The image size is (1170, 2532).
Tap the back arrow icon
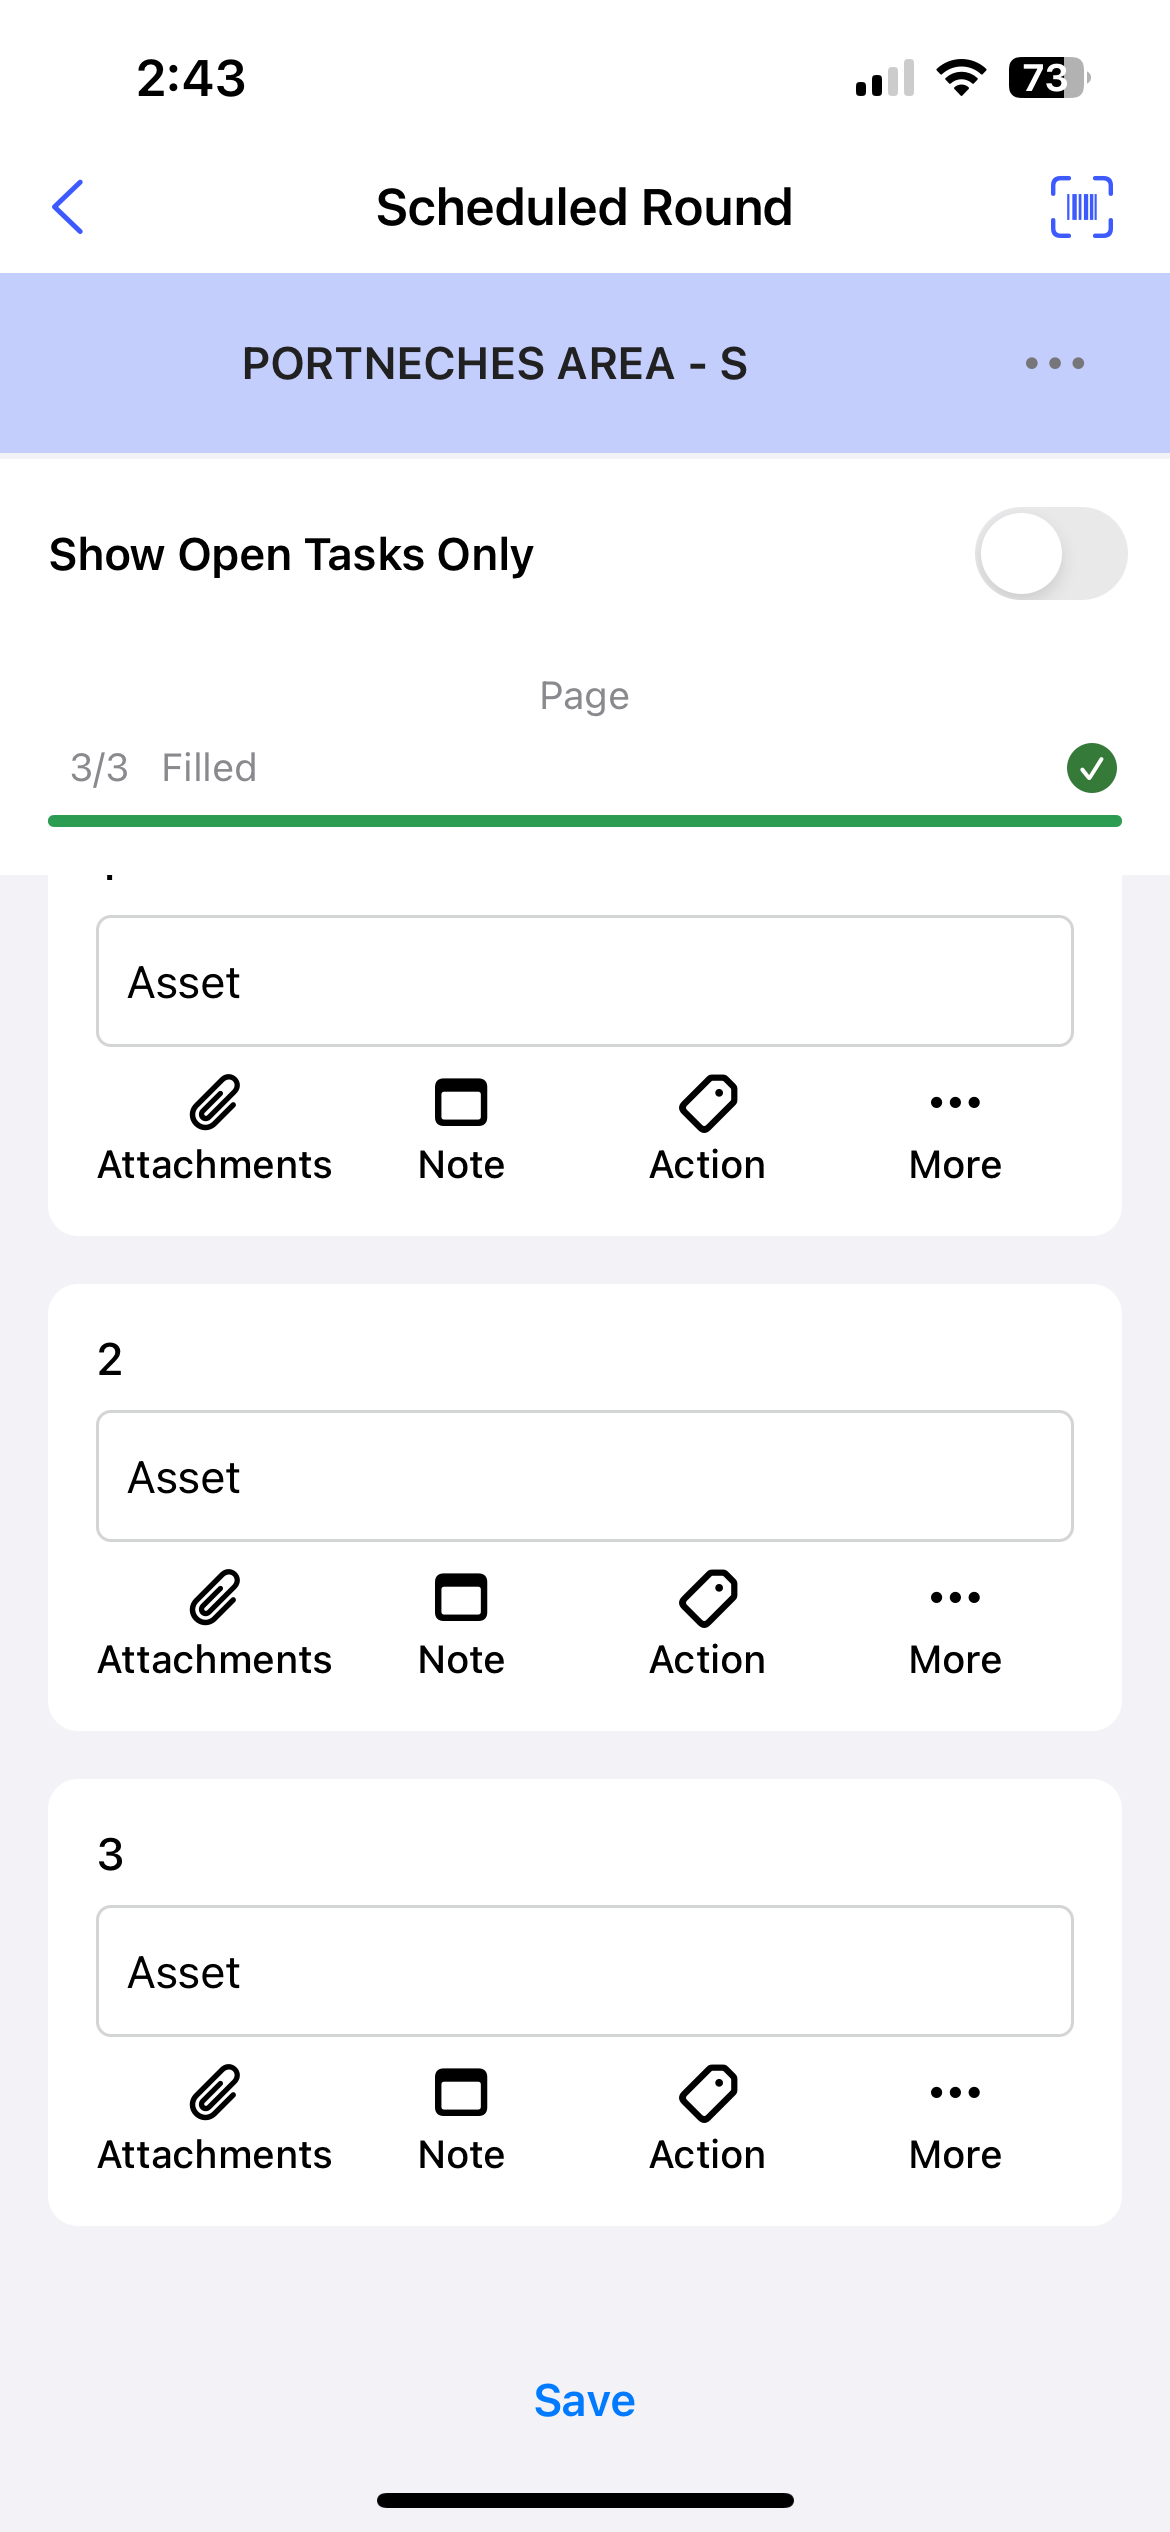click(68, 207)
